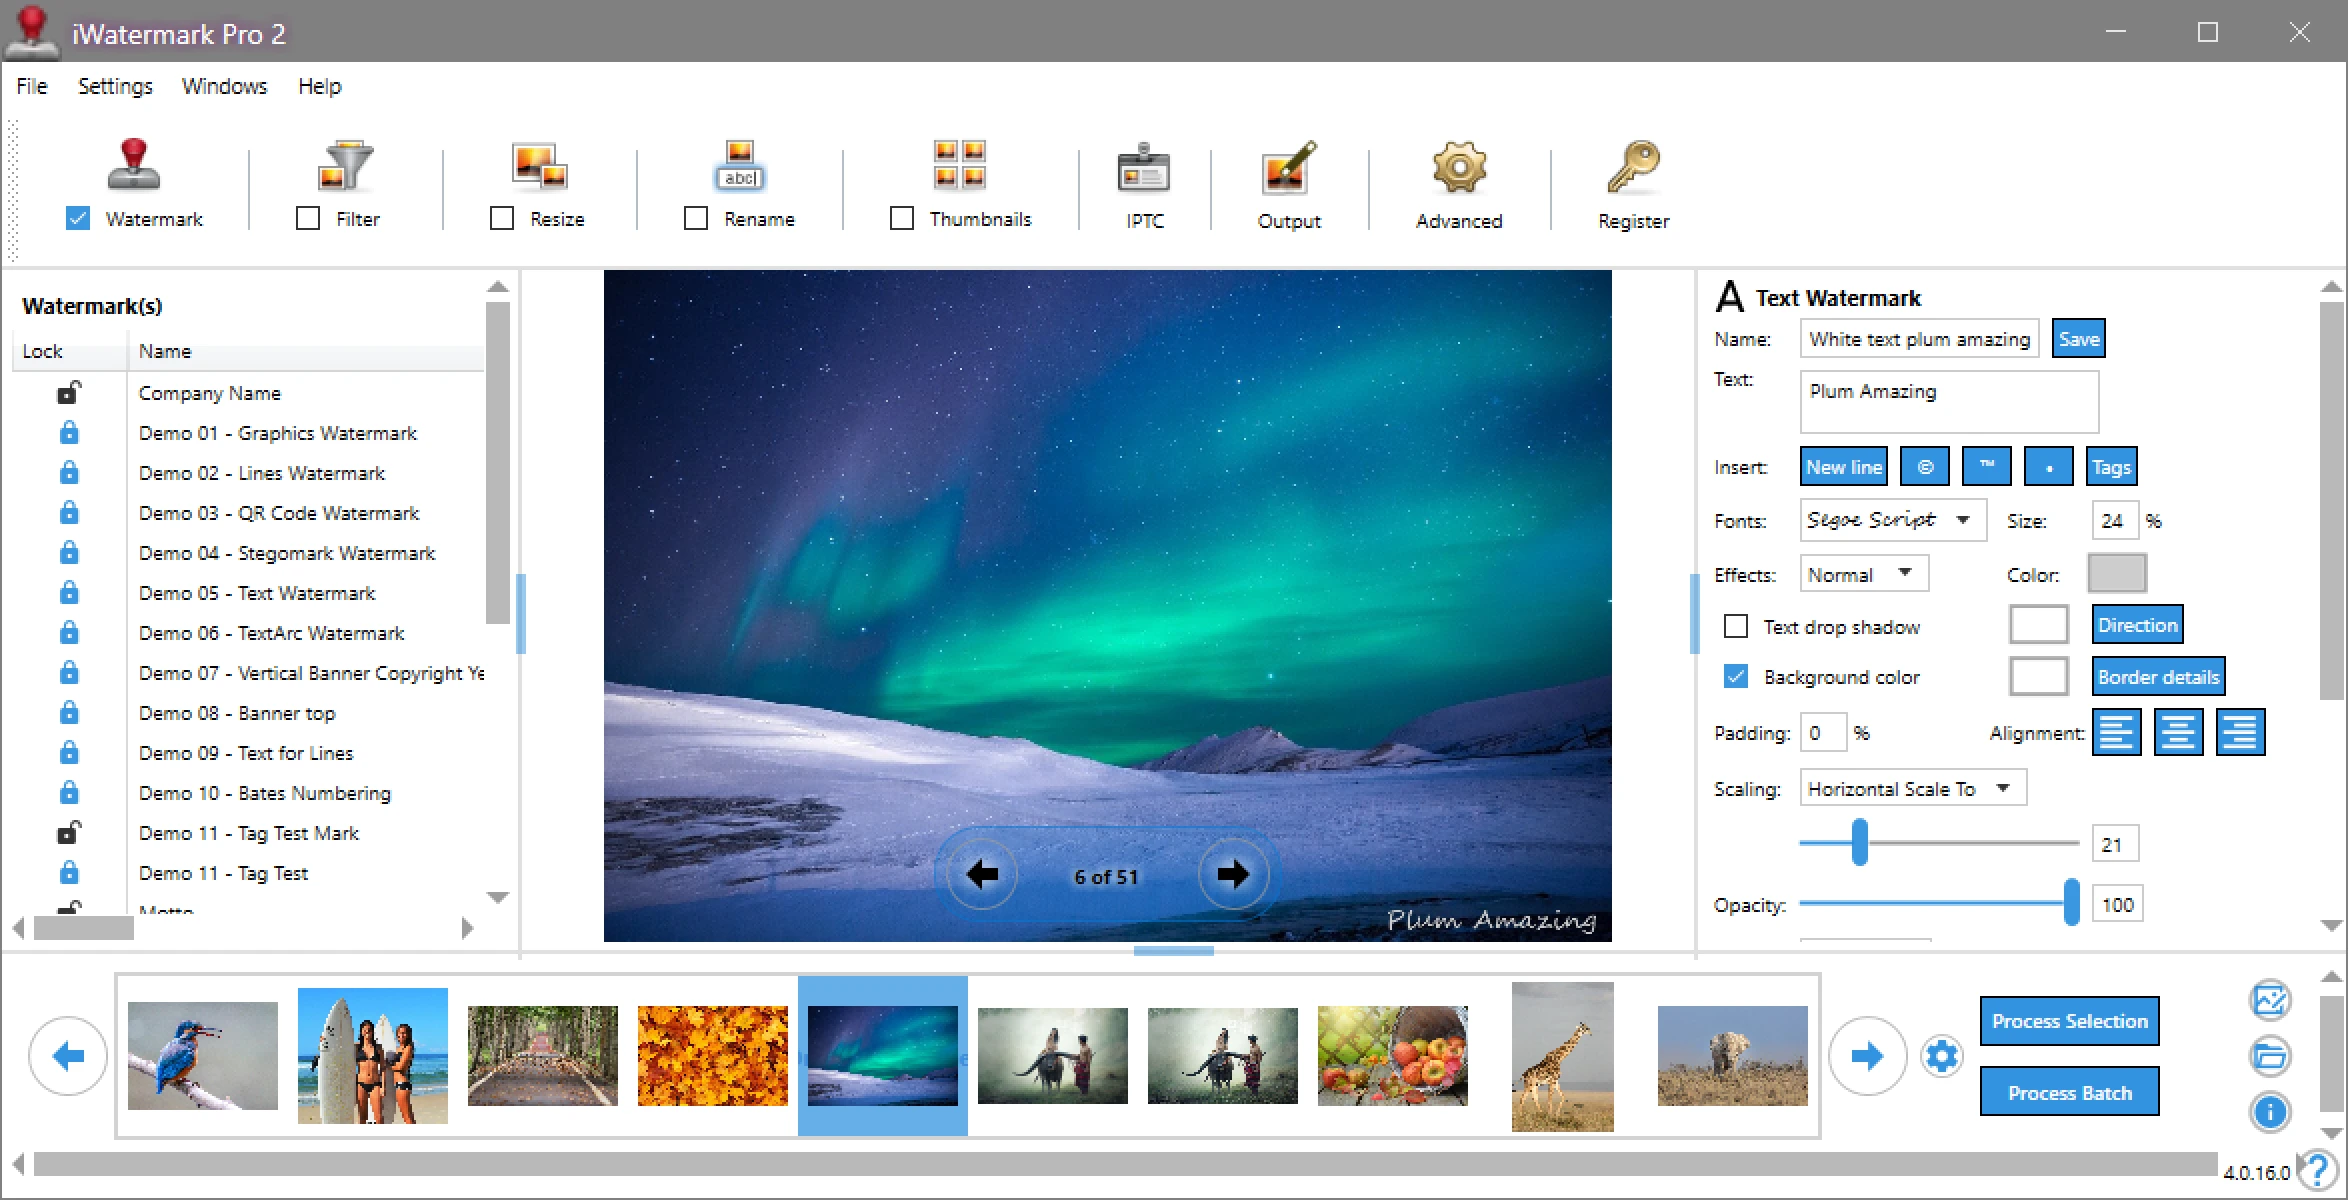Image resolution: width=2348 pixels, height=1200 pixels.
Task: Click the Border details button
Action: [2158, 677]
